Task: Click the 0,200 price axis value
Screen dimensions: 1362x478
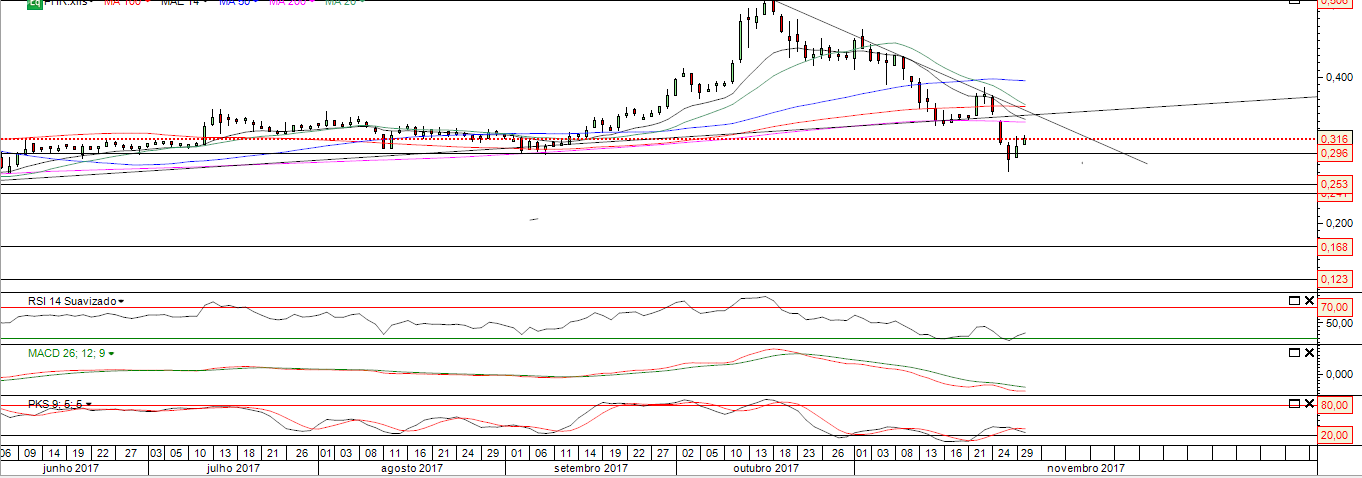Action: pos(1339,222)
